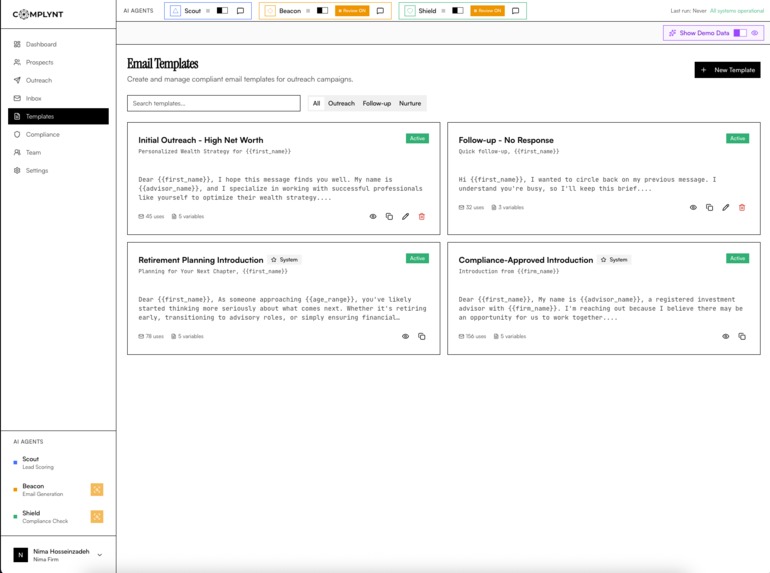770x573 pixels.
Task: Select the Follow-up filter tab
Action: click(x=377, y=104)
